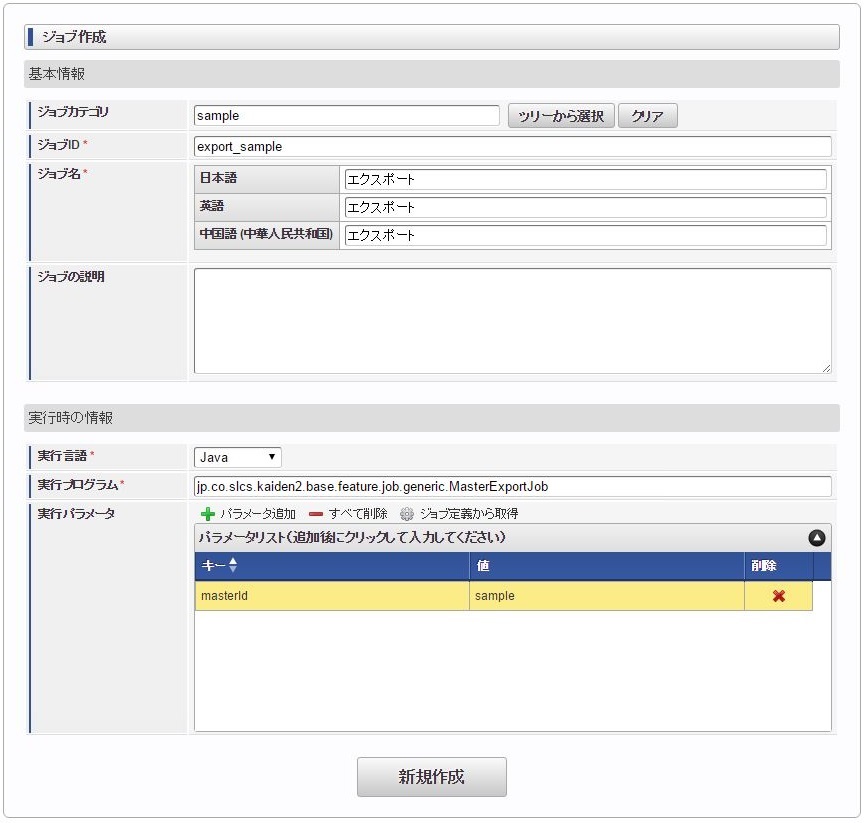The height and width of the screenshot is (823, 866).
Task: Focus the ジョブカテゴリ input field
Action: pos(347,115)
